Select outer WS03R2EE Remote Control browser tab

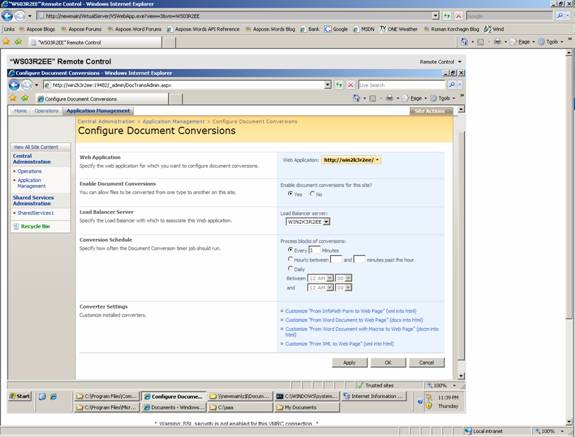[x=95, y=42]
